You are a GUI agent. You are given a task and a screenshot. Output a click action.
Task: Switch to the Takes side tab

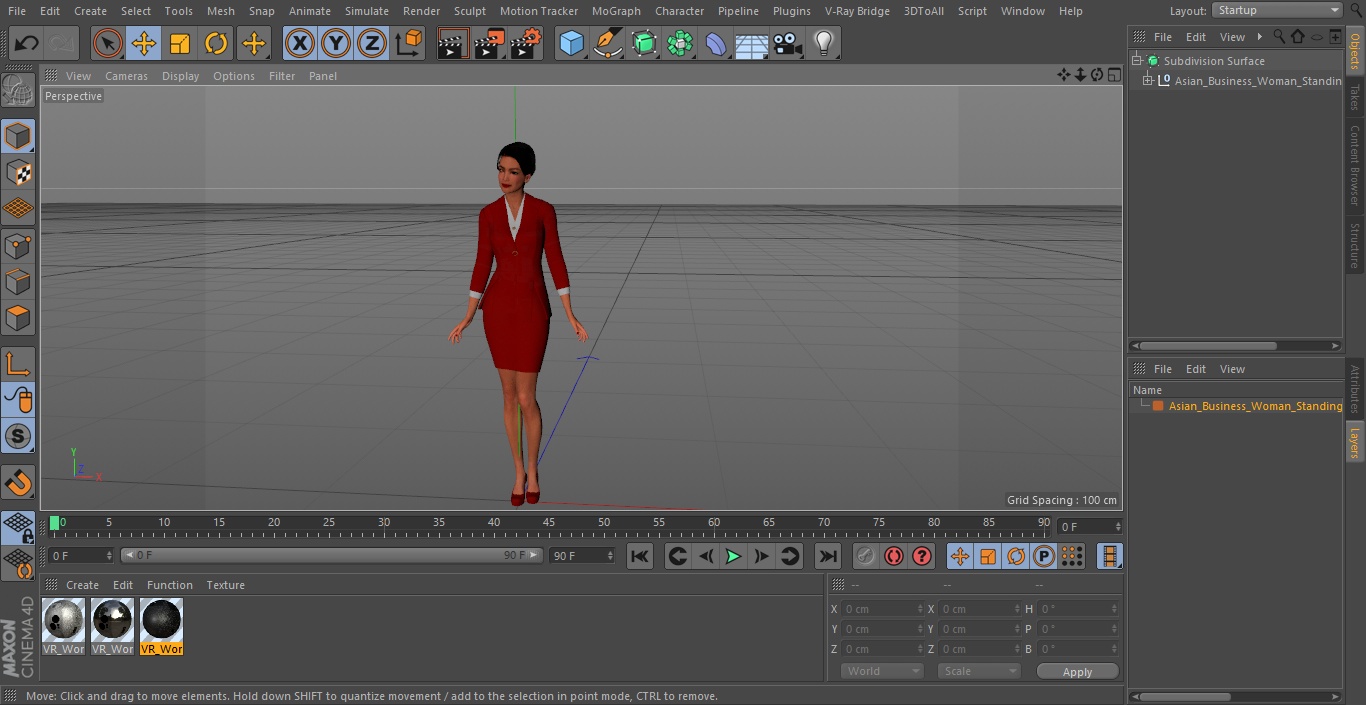pos(1355,97)
